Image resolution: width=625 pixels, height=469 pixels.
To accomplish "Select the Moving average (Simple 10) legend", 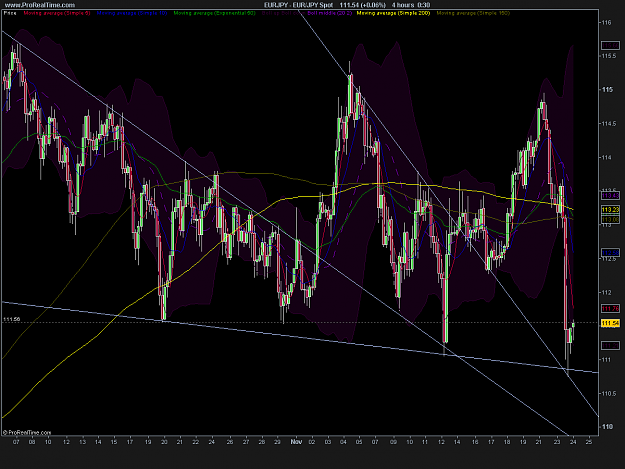I will pyautogui.click(x=132, y=13).
